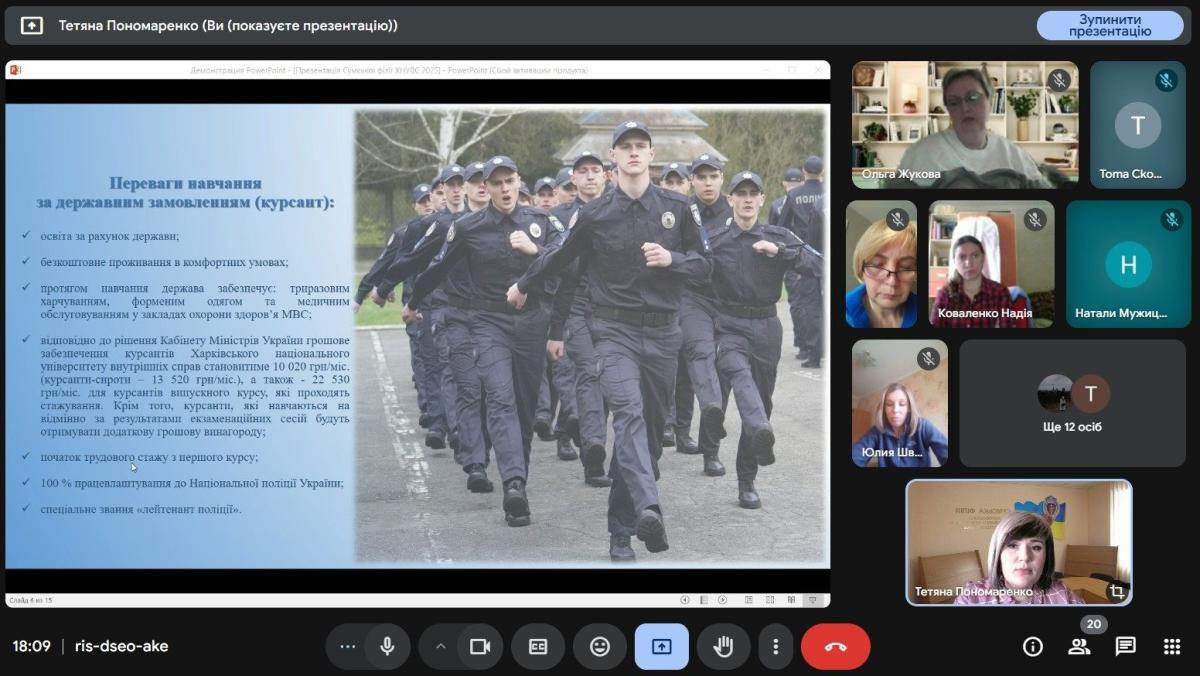Screen dimensions: 1200x676
Task: Open the activities grid icon
Action: tap(1172, 646)
